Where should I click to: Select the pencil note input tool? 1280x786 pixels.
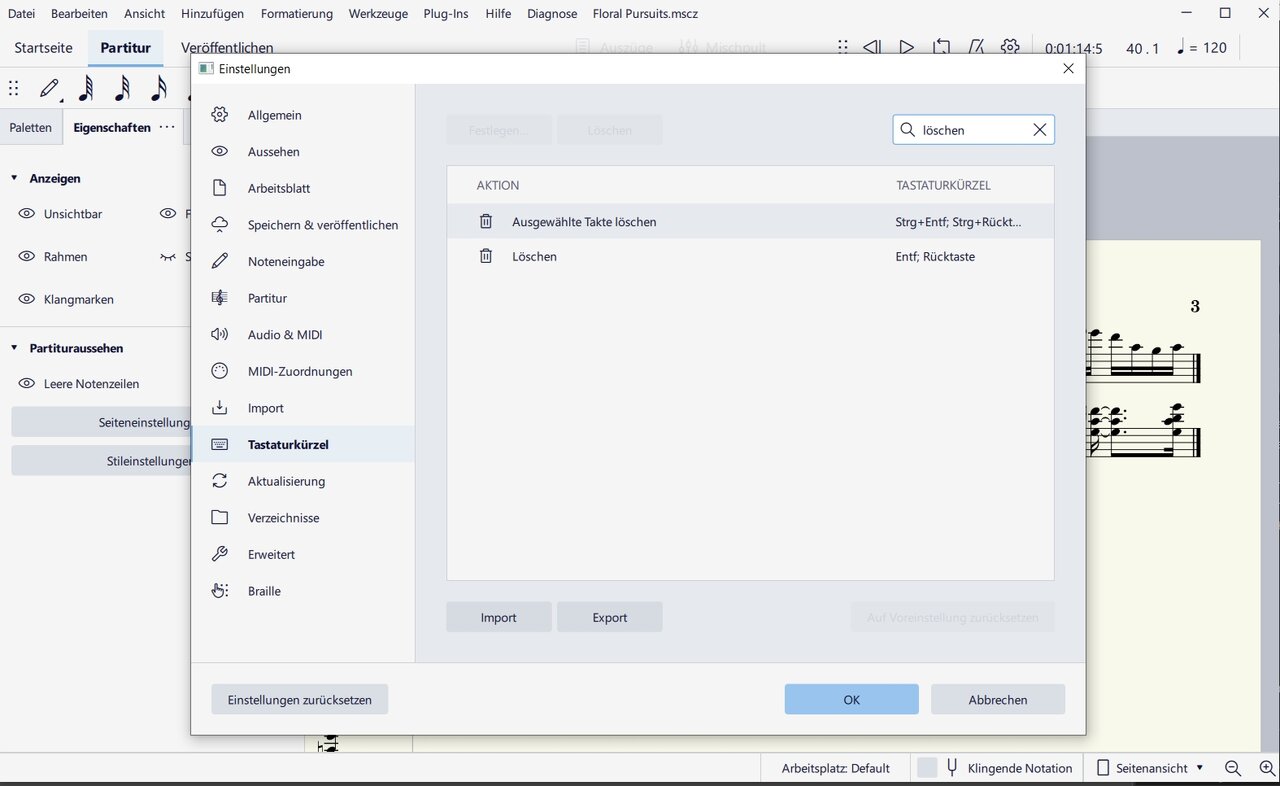49,89
